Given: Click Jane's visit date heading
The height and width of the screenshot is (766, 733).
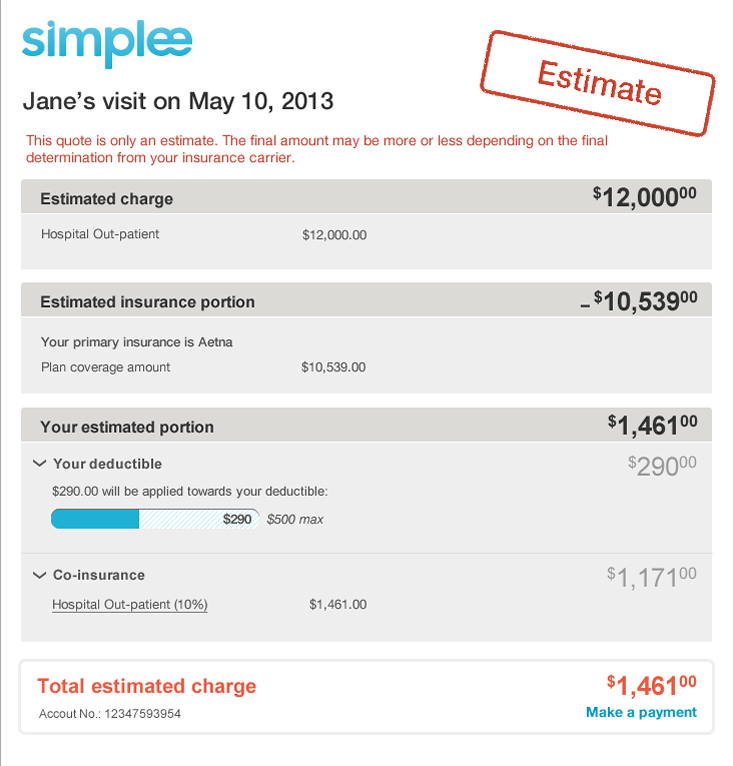Looking at the screenshot, I should click(178, 101).
